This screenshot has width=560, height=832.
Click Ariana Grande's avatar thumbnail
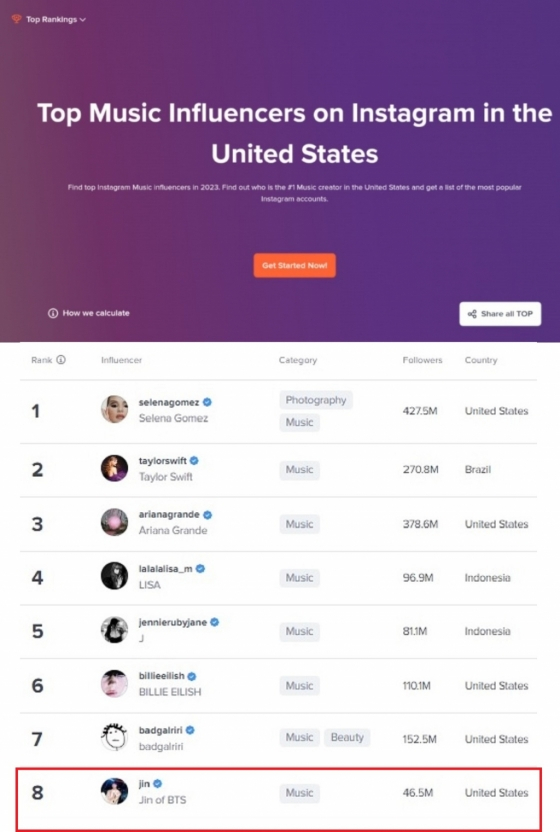[115, 522]
